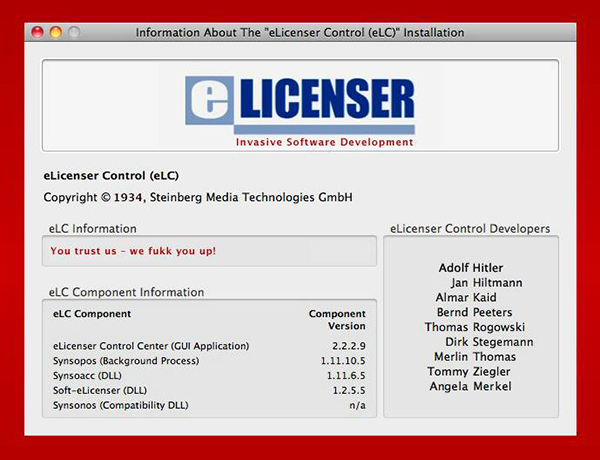Viewport: 600px width, 460px height.
Task: Click the red eLC Information message text
Action: coord(133,251)
